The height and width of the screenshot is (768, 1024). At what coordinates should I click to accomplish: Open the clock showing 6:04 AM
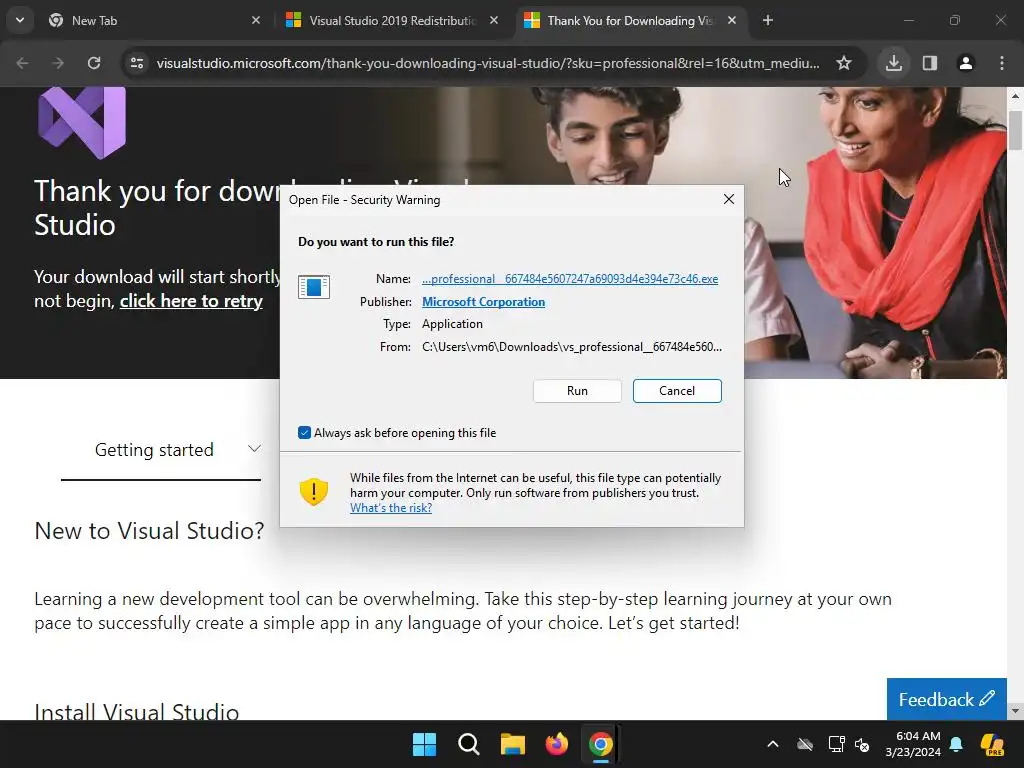pos(913,744)
